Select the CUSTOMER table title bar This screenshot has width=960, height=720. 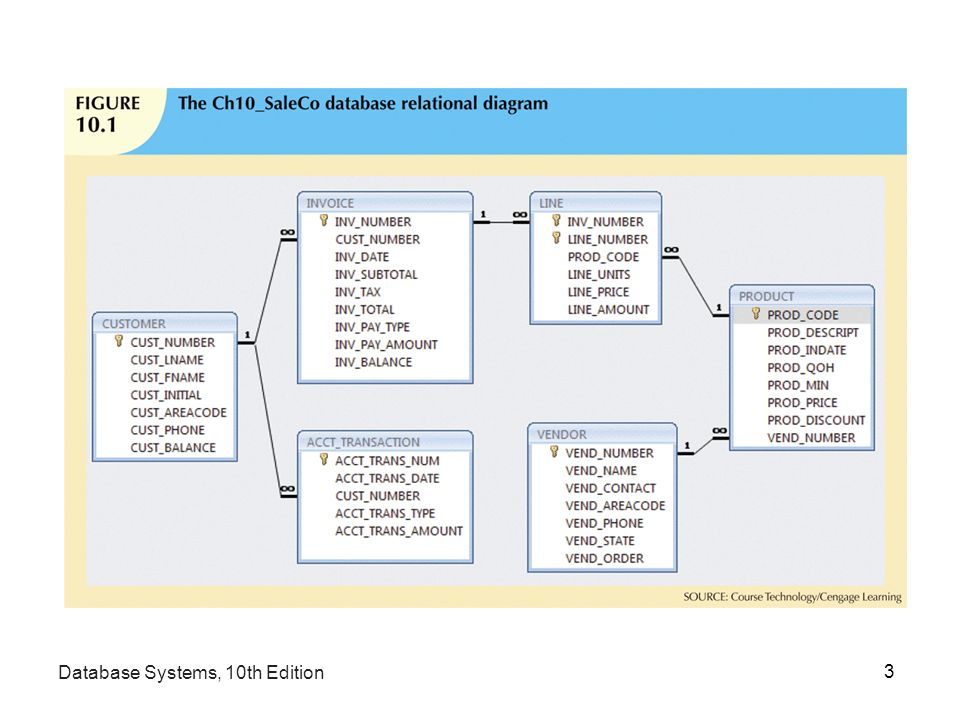click(x=165, y=323)
